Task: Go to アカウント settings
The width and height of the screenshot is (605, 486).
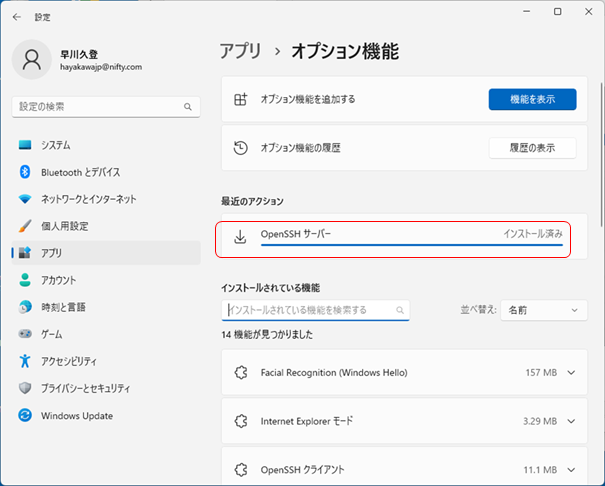Action: [58, 280]
